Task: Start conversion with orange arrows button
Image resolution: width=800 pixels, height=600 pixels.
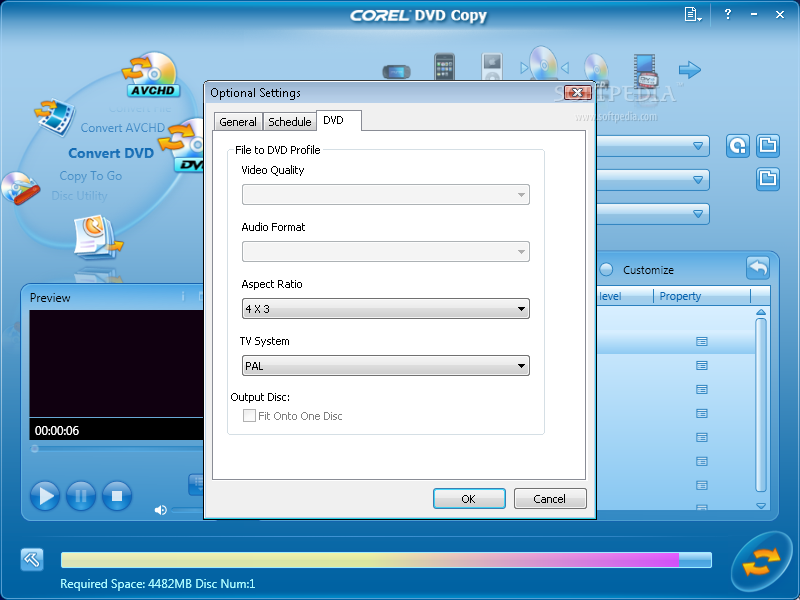Action: pyautogui.click(x=761, y=562)
